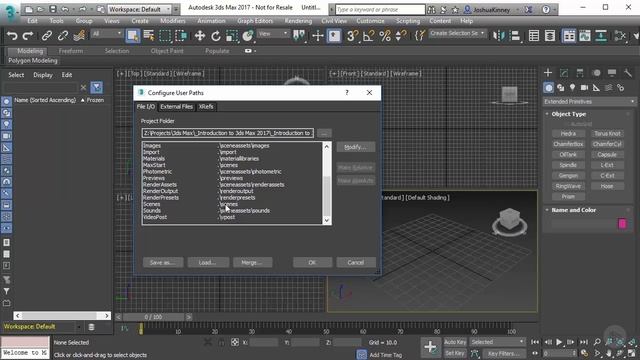
Task: Select Cameras category icon
Action: 584,87
